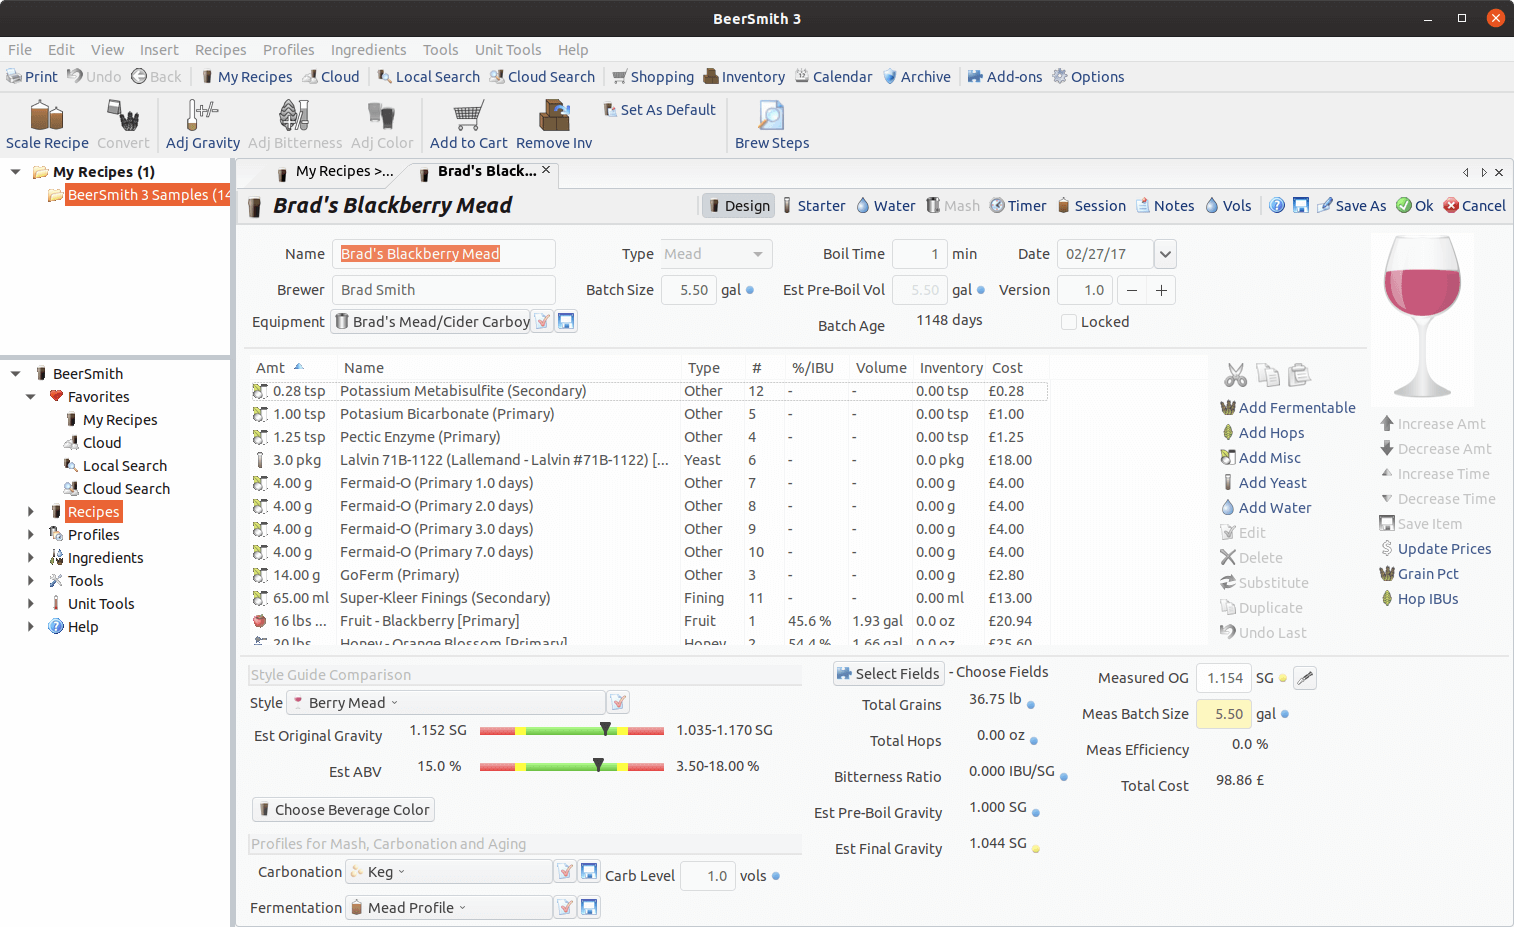Cut the selected ingredient with the scissors icon
Screen dimensions: 1514x927
[x=1236, y=375]
